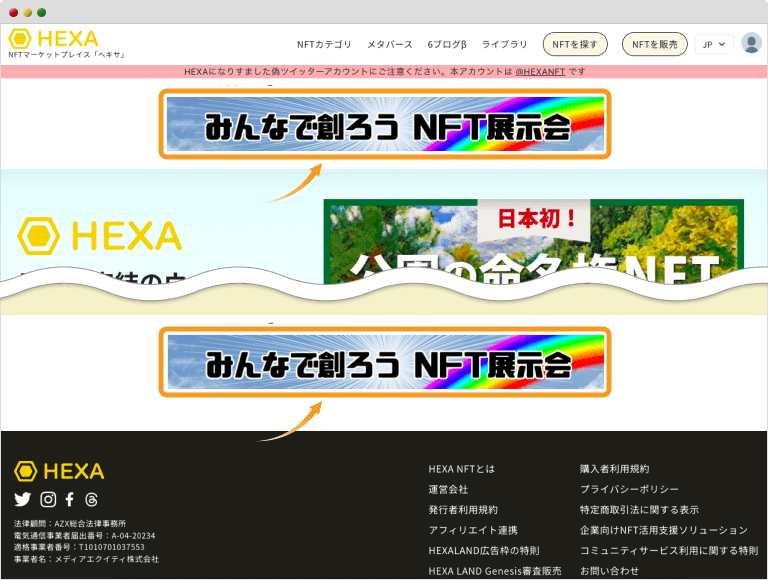Screen dimensions: 768x580
Task: Click the red browser window close button
Action: click(13, 12)
